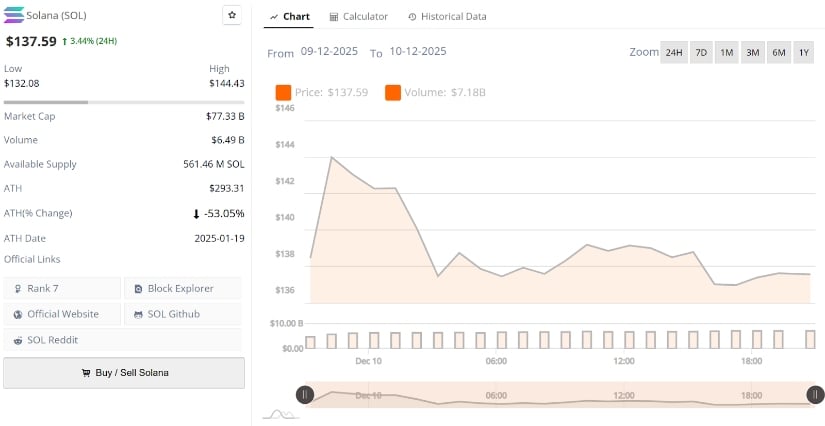Open the Block Explorer link
Image resolution: width=825 pixels, height=426 pixels.
click(x=182, y=289)
